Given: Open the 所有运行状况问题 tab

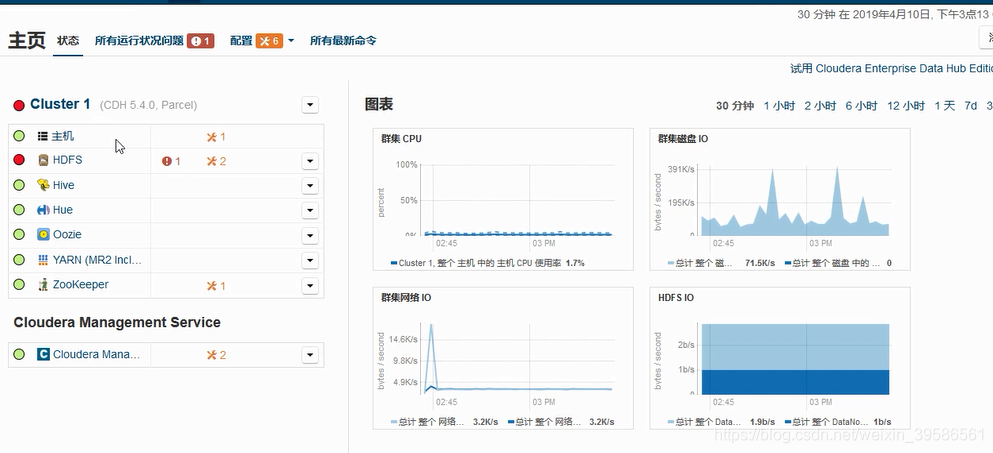Looking at the screenshot, I should click(x=139, y=41).
